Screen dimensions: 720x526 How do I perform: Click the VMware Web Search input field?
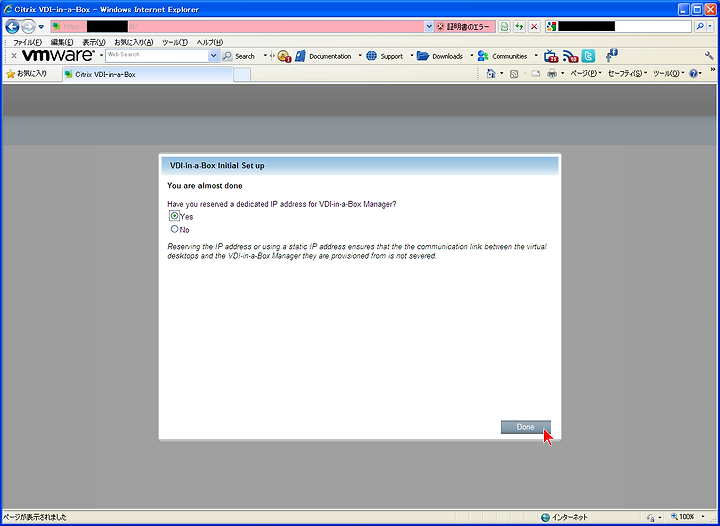coord(157,56)
